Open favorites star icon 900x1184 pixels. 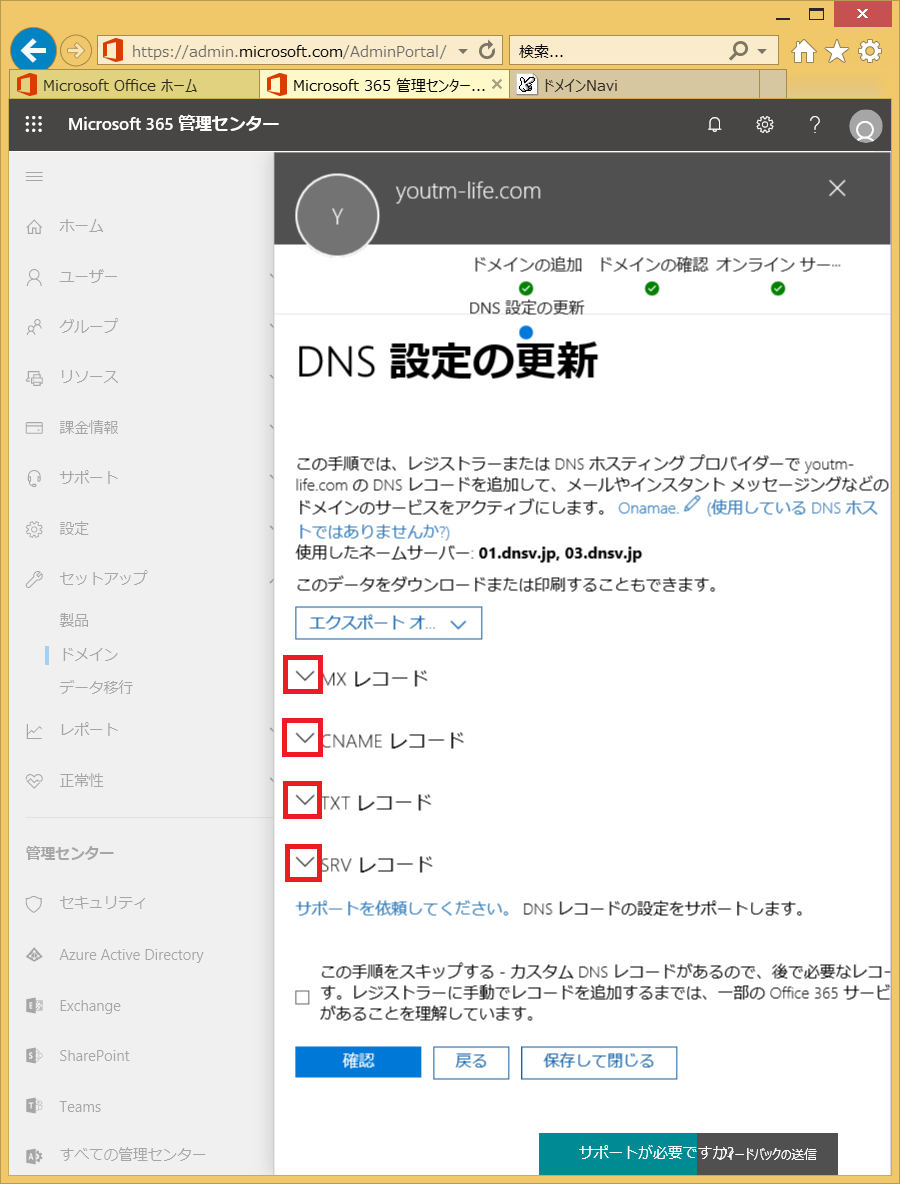click(837, 51)
